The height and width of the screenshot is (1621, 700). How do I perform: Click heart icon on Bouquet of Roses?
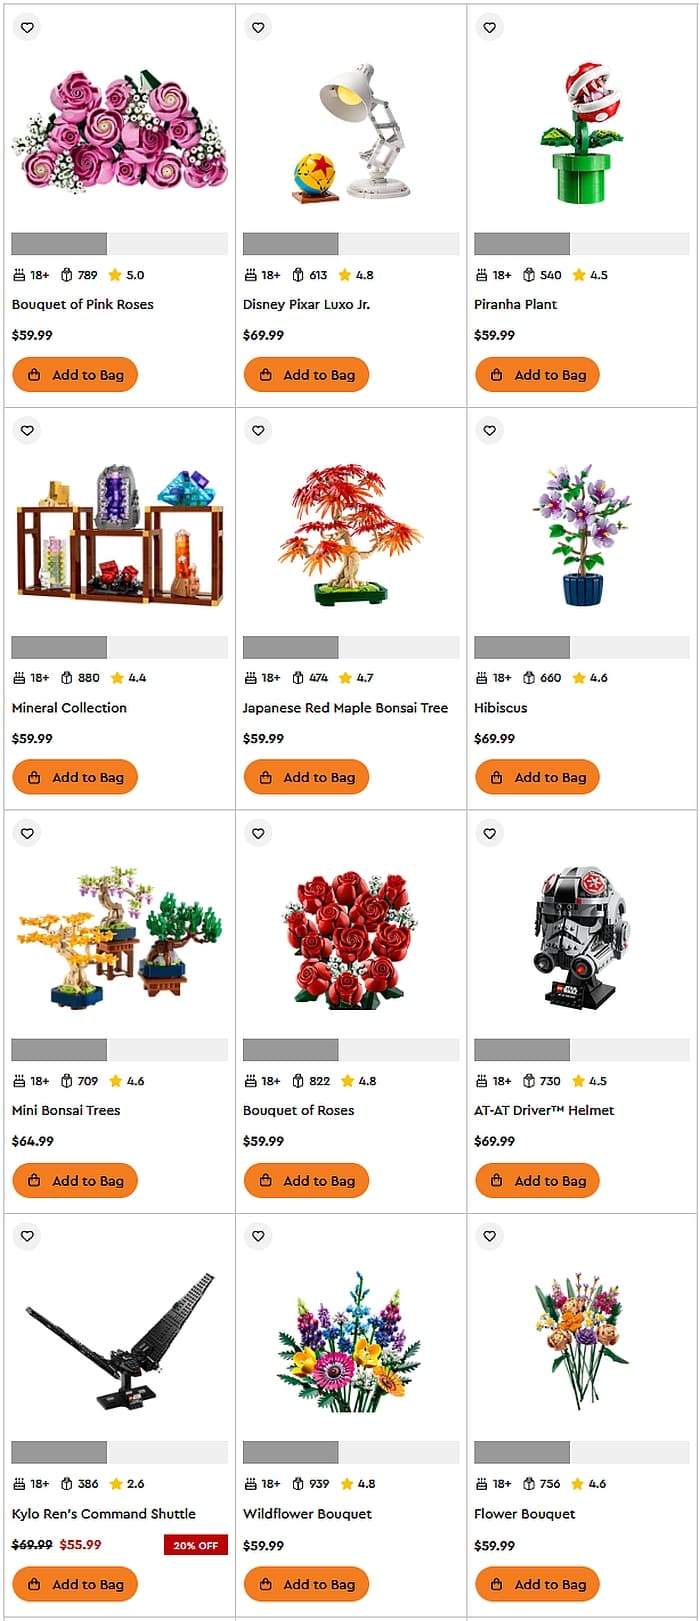[258, 834]
